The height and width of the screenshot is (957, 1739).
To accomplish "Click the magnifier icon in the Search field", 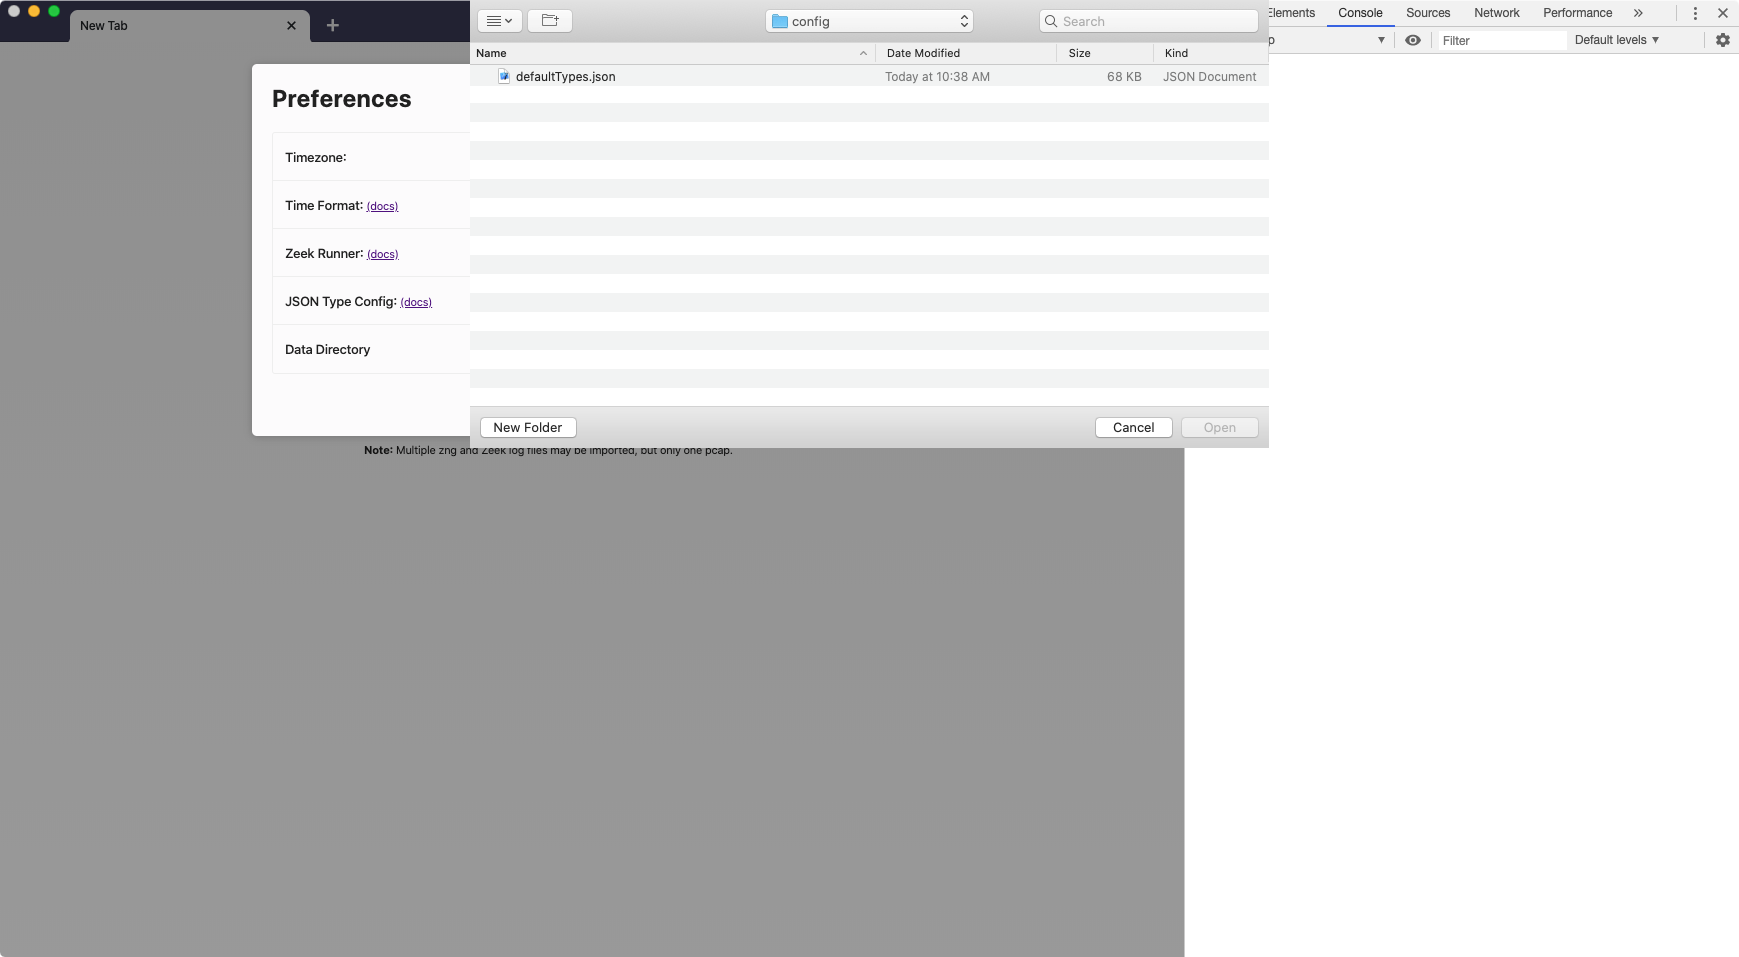I will (x=1051, y=20).
